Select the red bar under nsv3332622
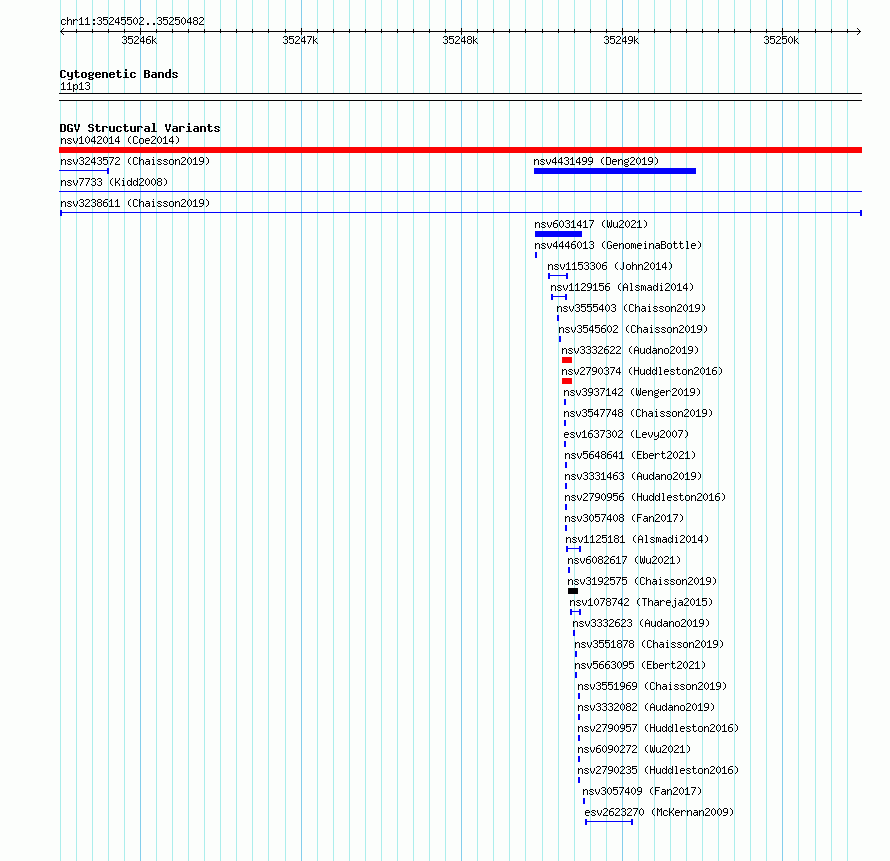This screenshot has height=861, width=890. (x=566, y=360)
